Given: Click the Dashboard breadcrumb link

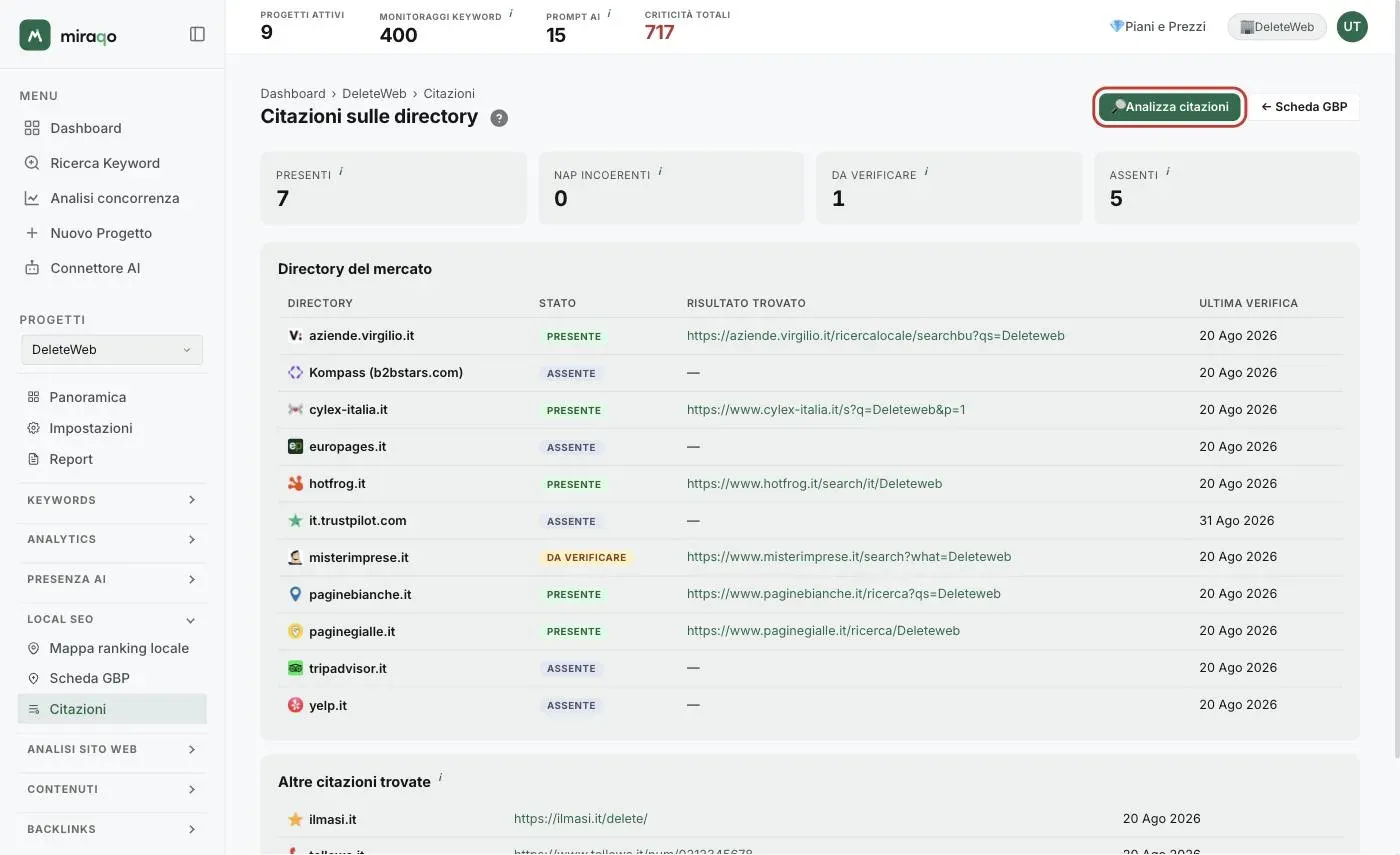Looking at the screenshot, I should point(293,94).
